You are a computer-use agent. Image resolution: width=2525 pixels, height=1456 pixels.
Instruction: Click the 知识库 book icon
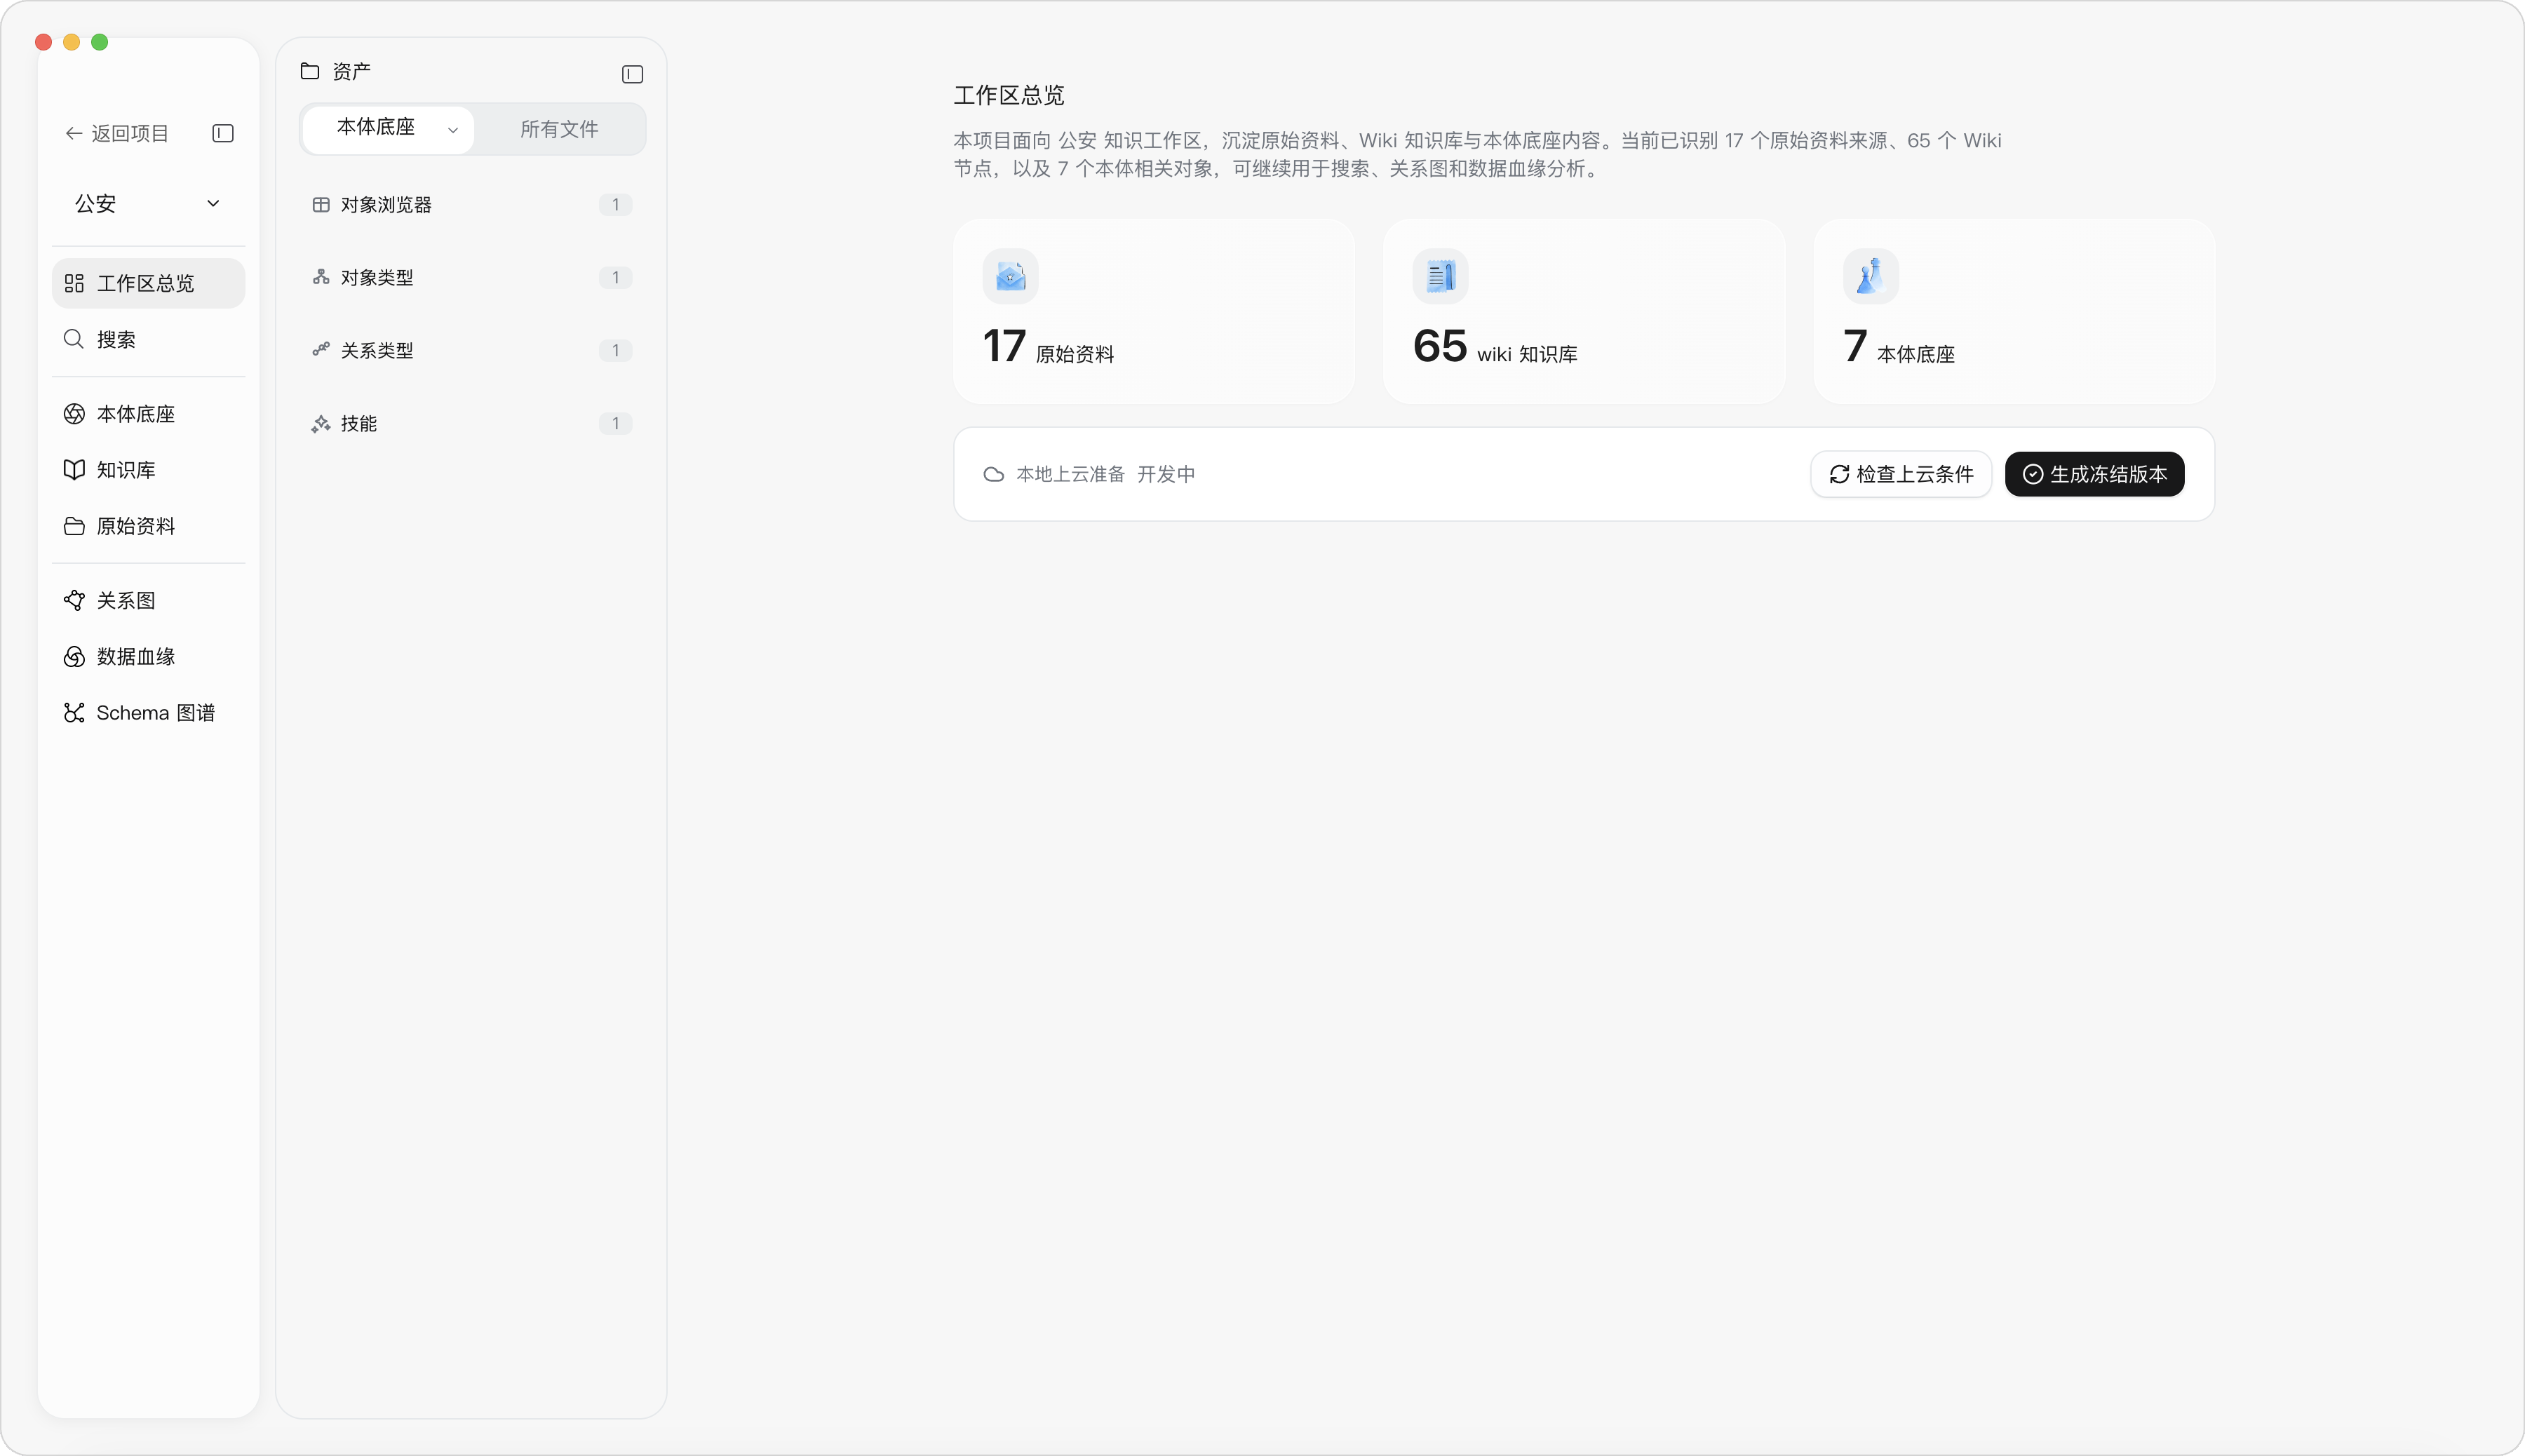(x=74, y=470)
